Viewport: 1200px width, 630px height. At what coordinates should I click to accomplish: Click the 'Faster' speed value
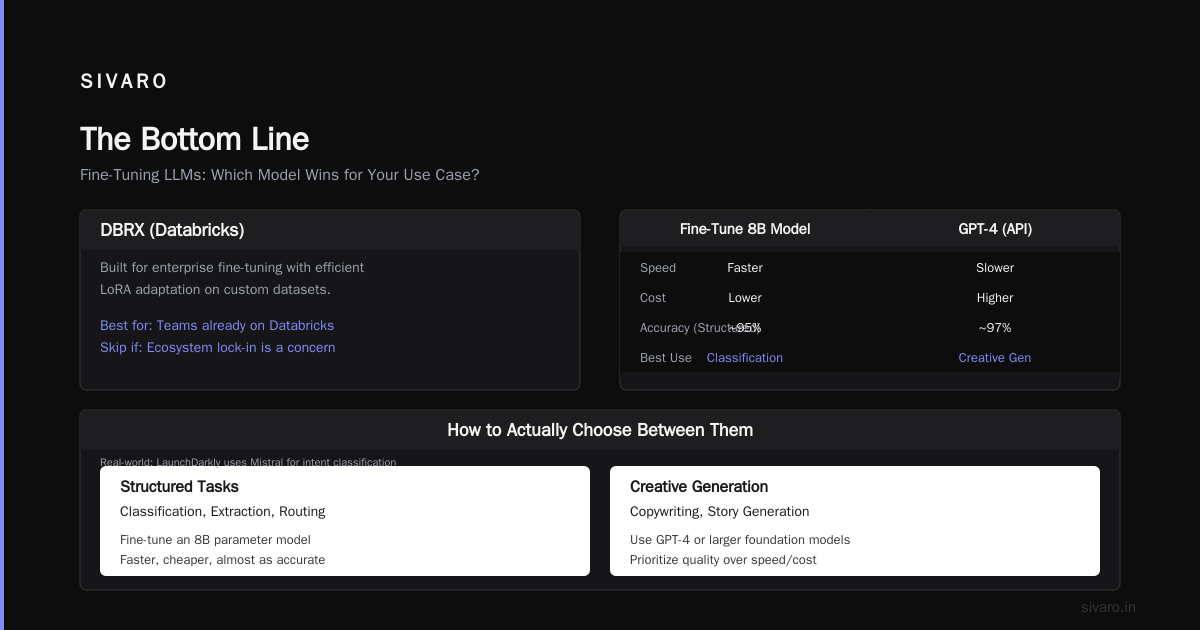pos(745,267)
